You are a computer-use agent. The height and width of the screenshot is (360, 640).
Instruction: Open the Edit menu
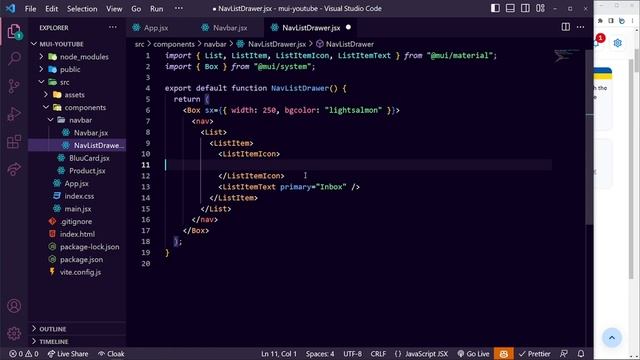[x=51, y=9]
